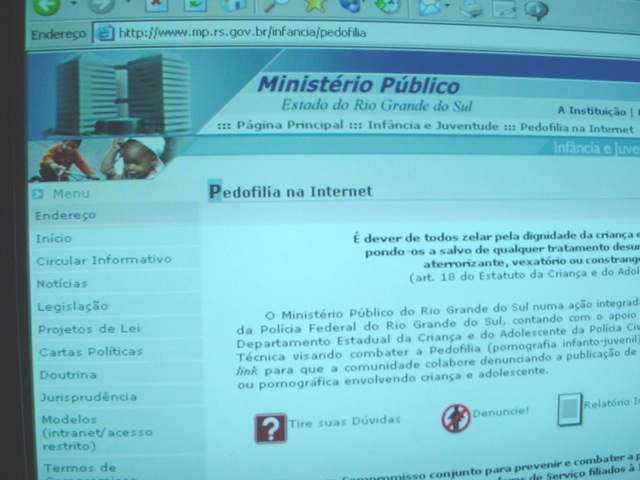Click the Menu arrow icon
The image size is (640, 480).
[x=38, y=193]
